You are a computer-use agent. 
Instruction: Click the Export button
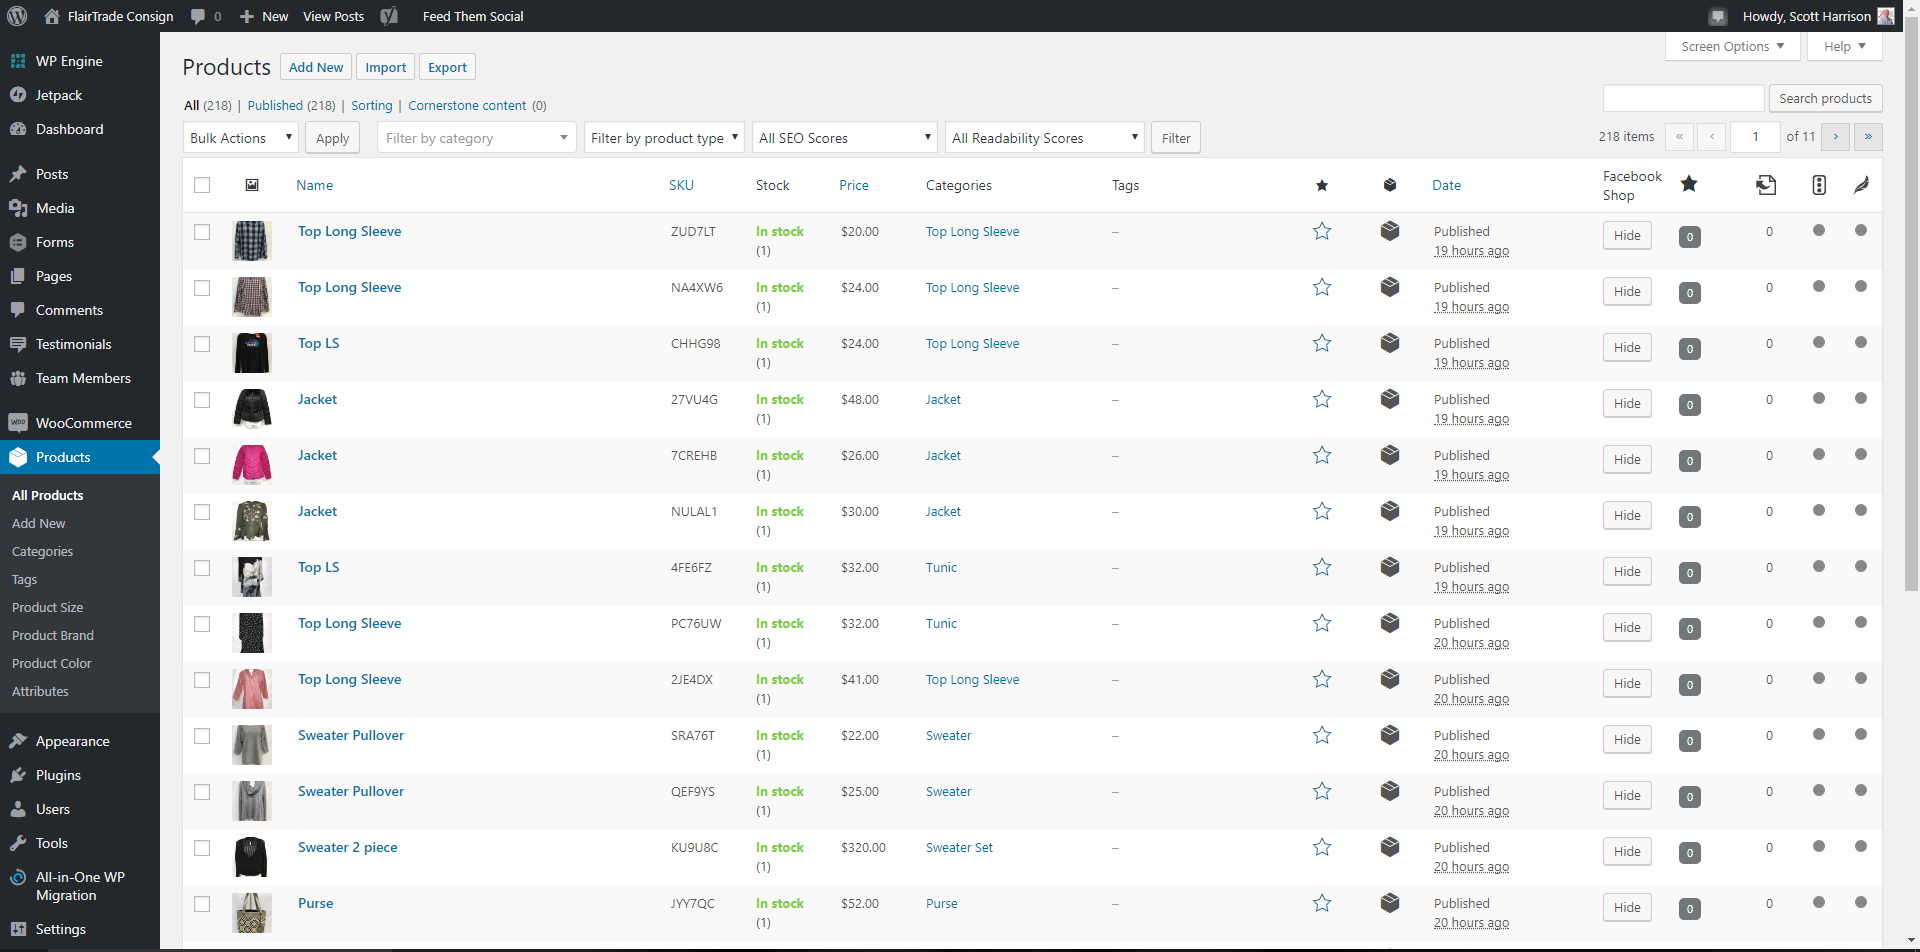[447, 67]
